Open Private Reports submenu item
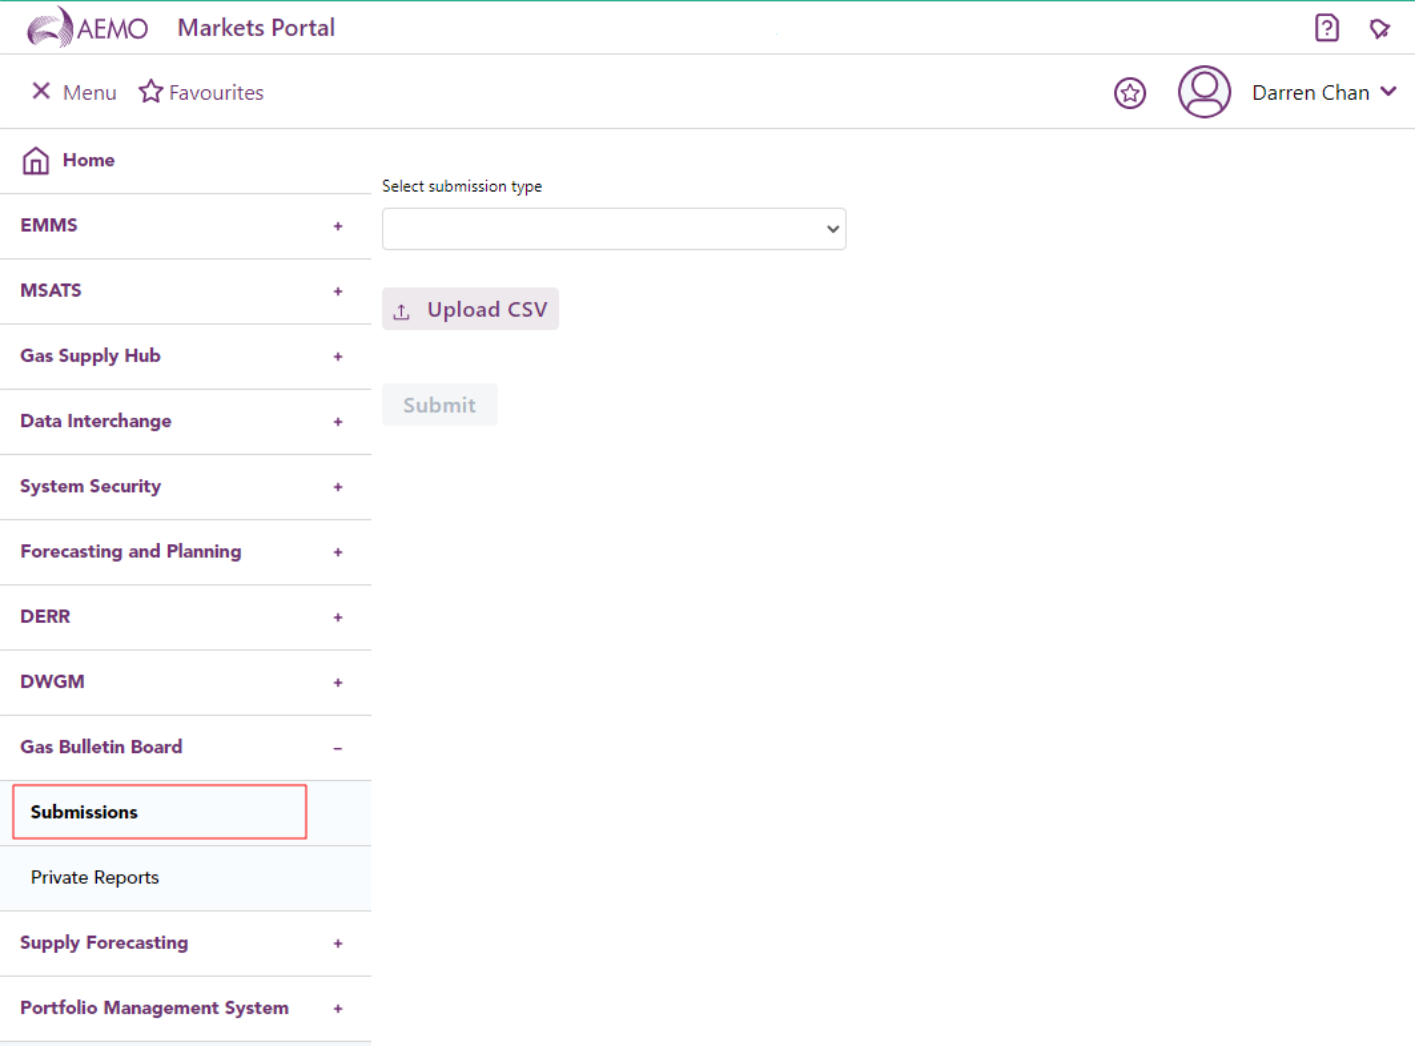The width and height of the screenshot is (1415, 1046). (x=95, y=877)
